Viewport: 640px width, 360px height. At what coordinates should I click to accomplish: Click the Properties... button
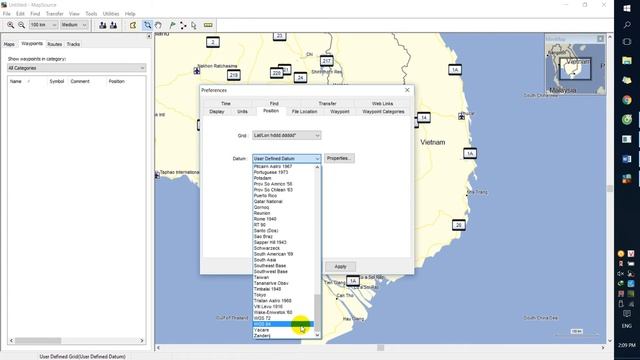point(339,158)
